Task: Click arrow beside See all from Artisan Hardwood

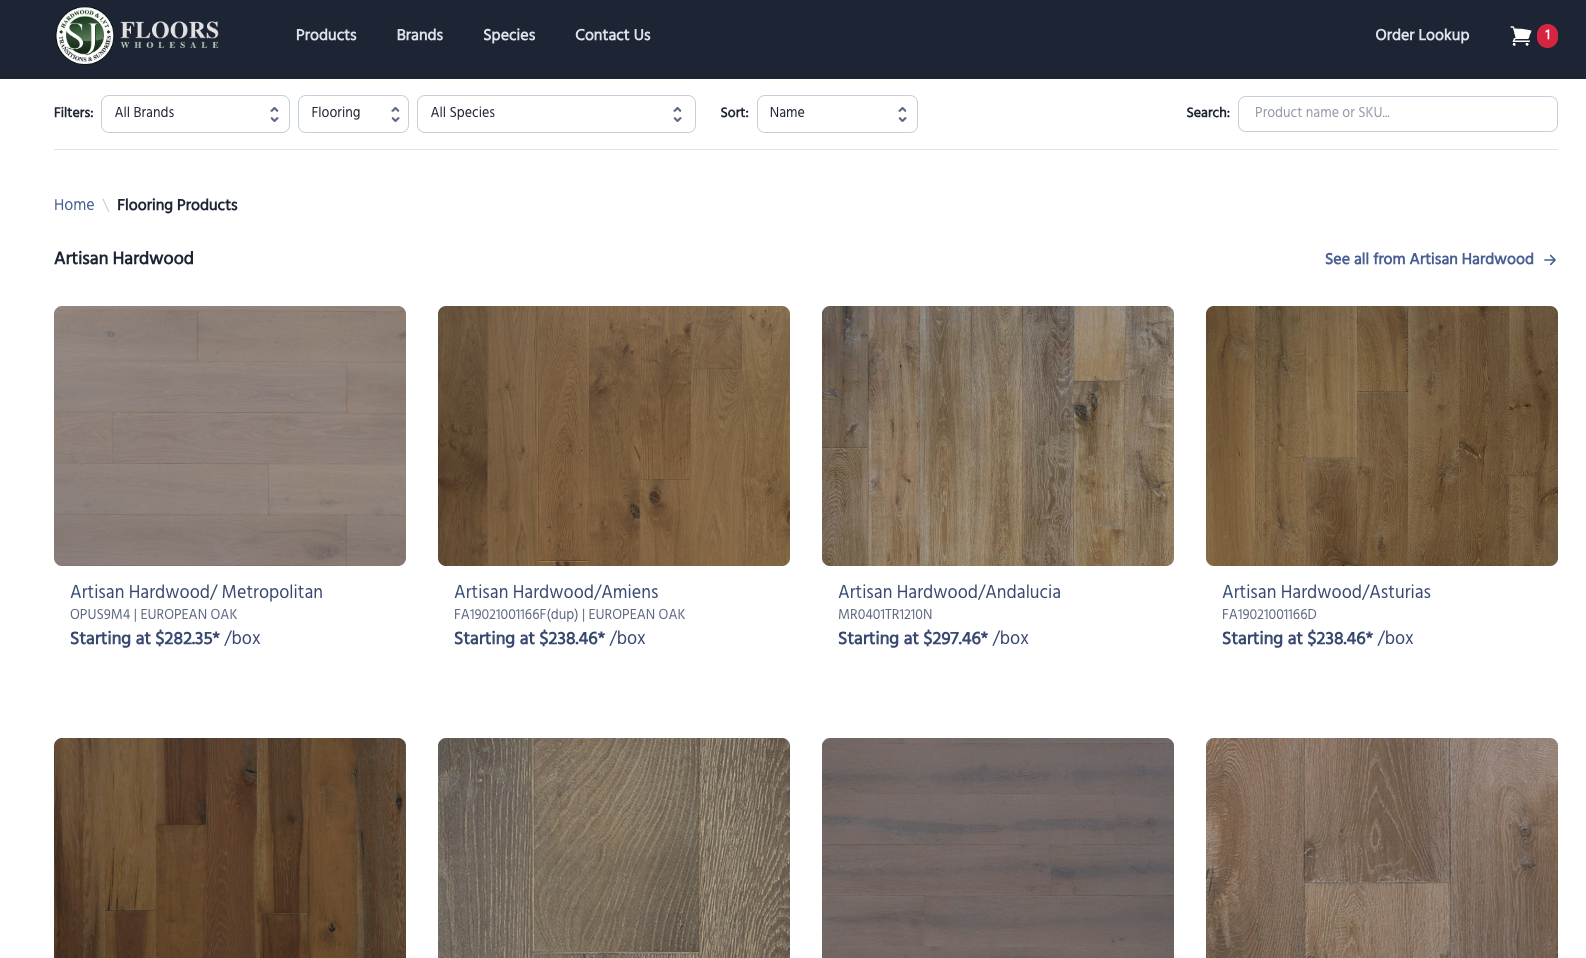Action: point(1550,260)
